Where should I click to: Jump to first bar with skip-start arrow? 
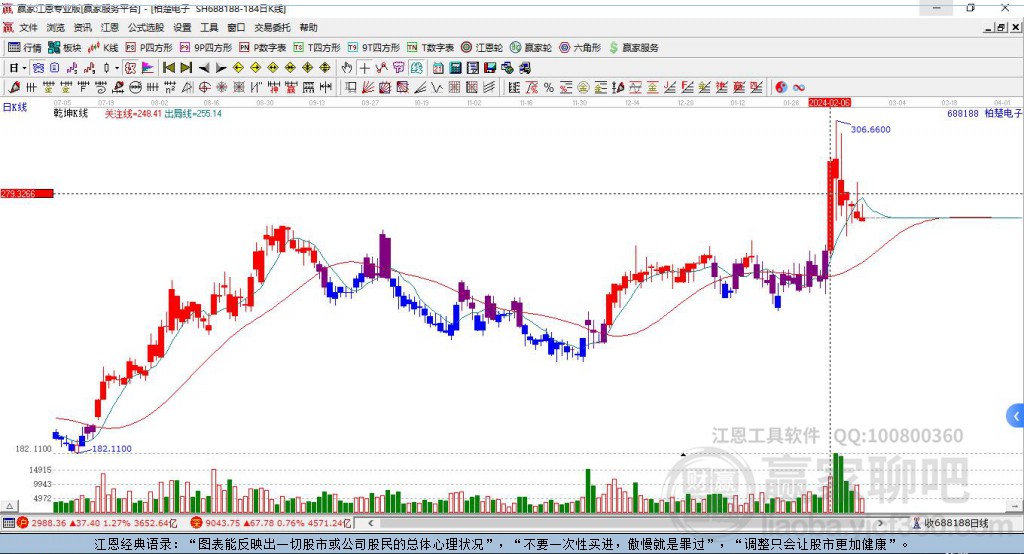coord(168,68)
